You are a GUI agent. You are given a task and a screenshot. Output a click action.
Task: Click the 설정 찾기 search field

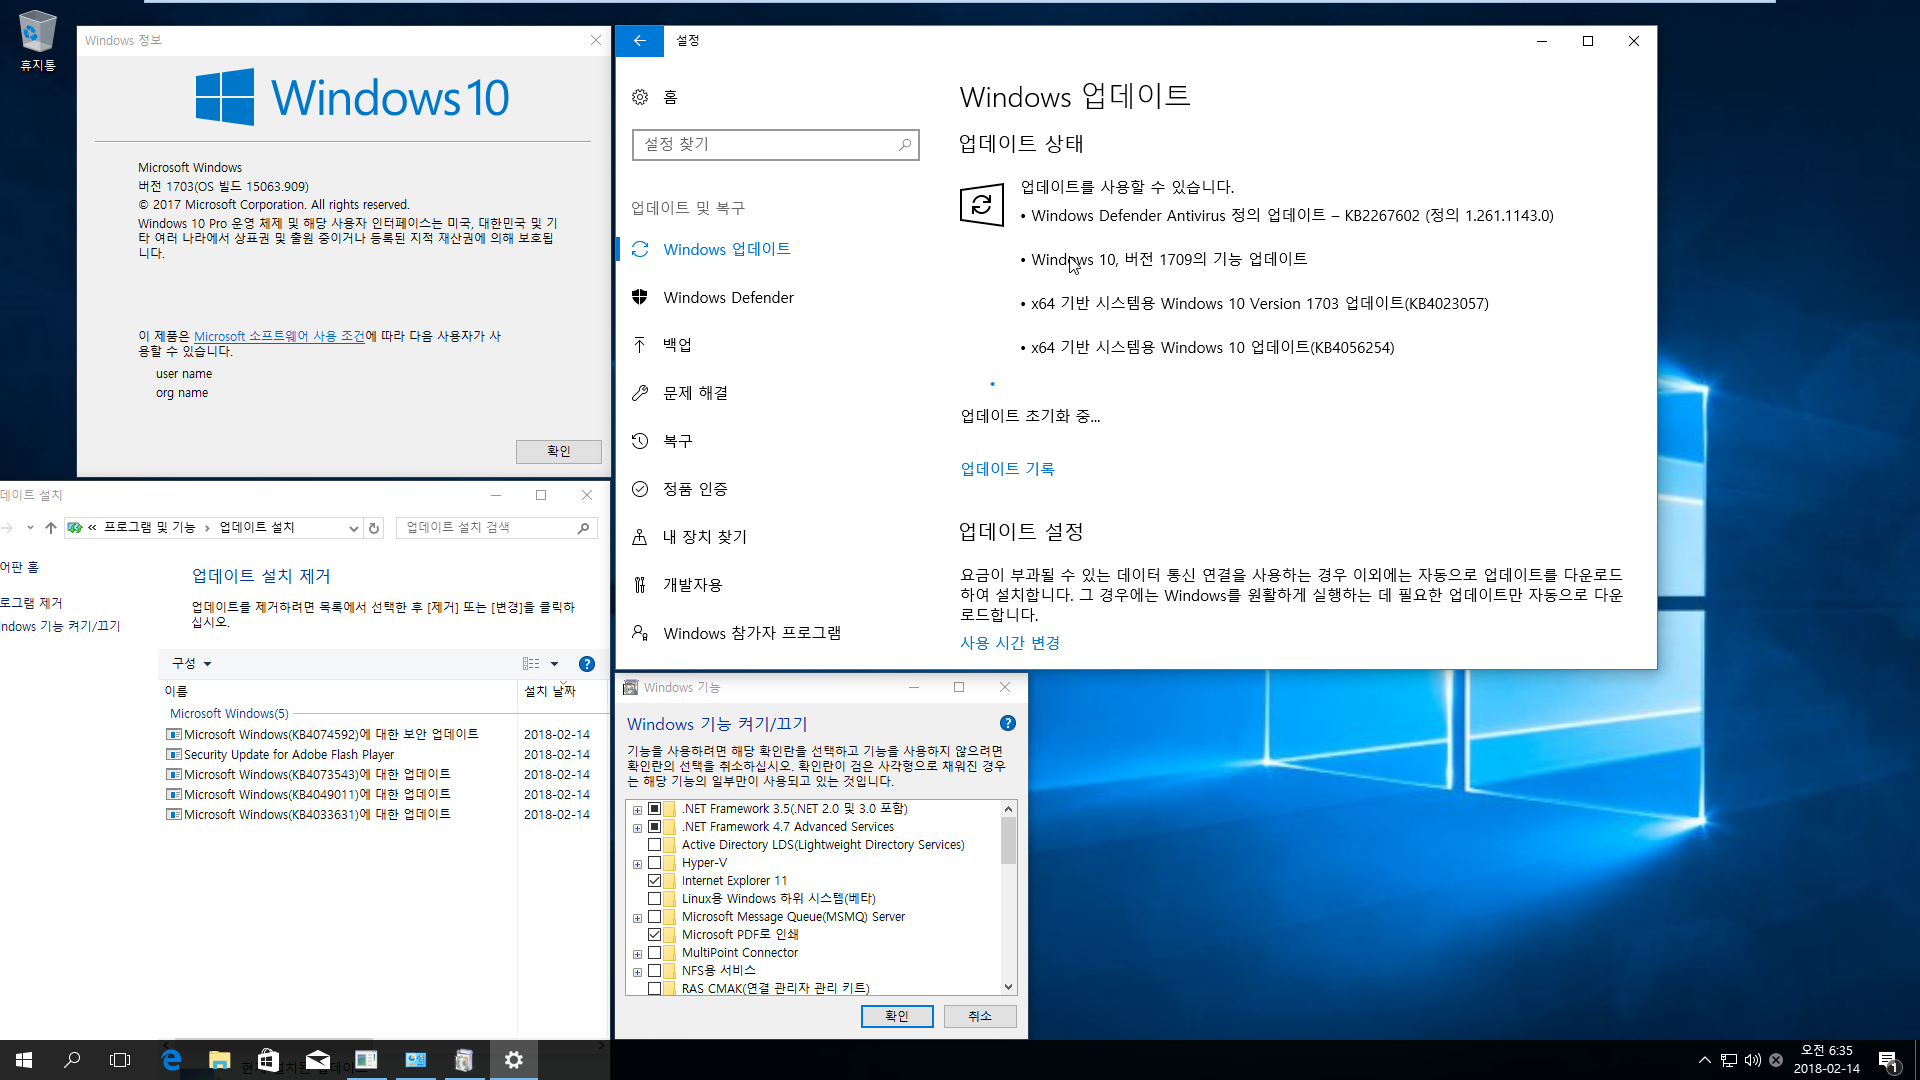coord(775,145)
